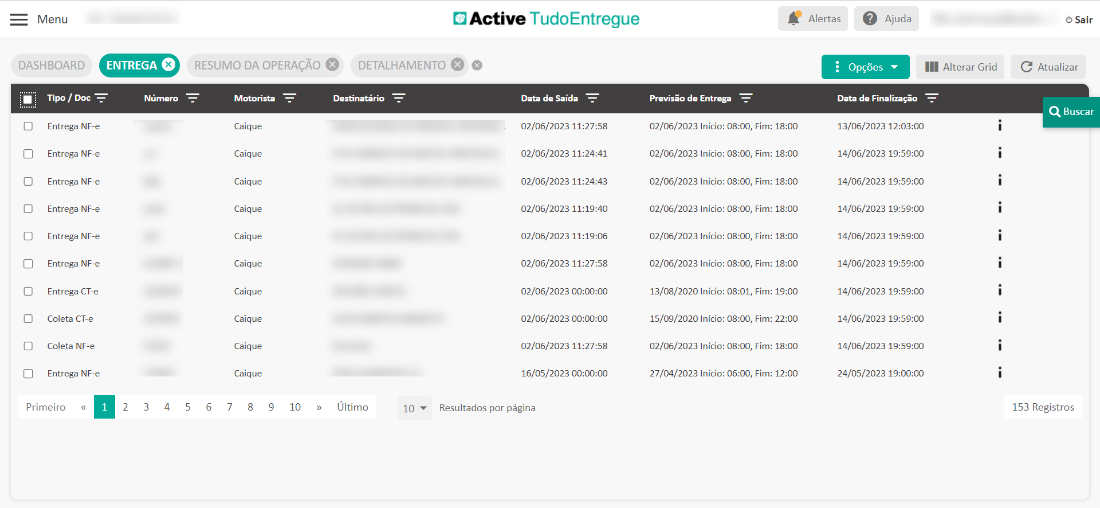
Task: Open info icon for 13/06/2023 12:03:00 row
Action: [1000, 126]
